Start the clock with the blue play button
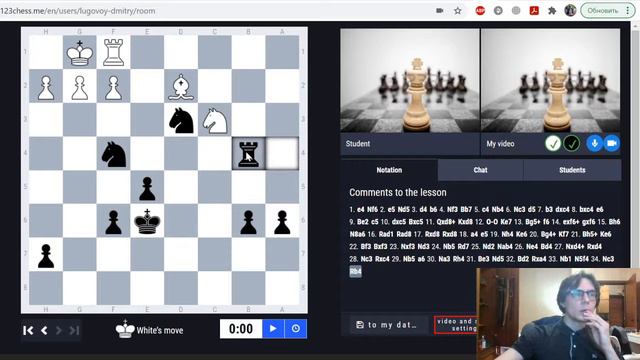The height and width of the screenshot is (360, 640). [273, 329]
